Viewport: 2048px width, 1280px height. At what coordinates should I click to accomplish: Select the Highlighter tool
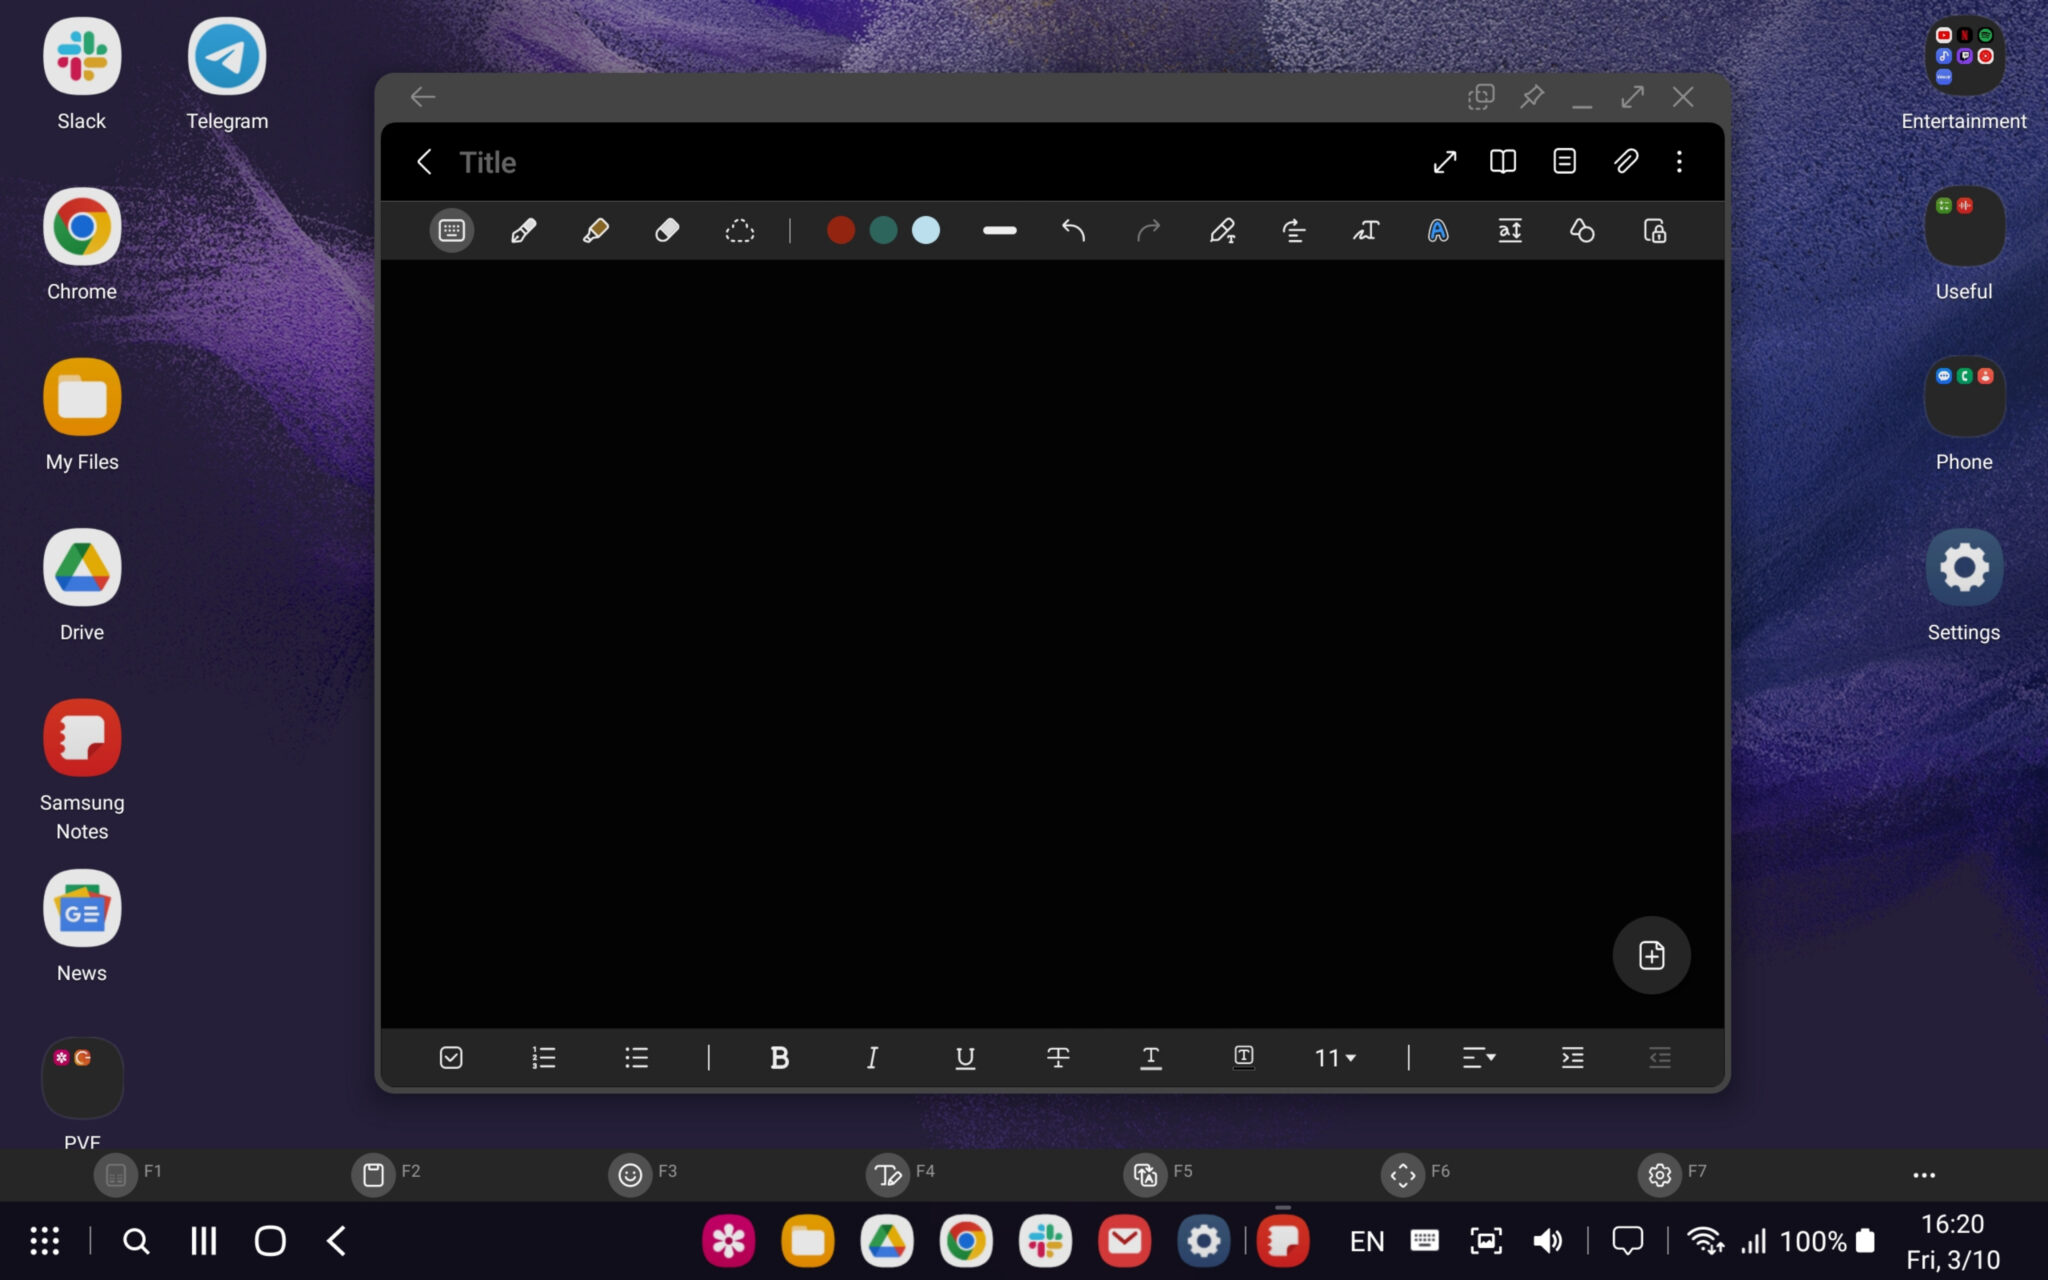coord(595,230)
